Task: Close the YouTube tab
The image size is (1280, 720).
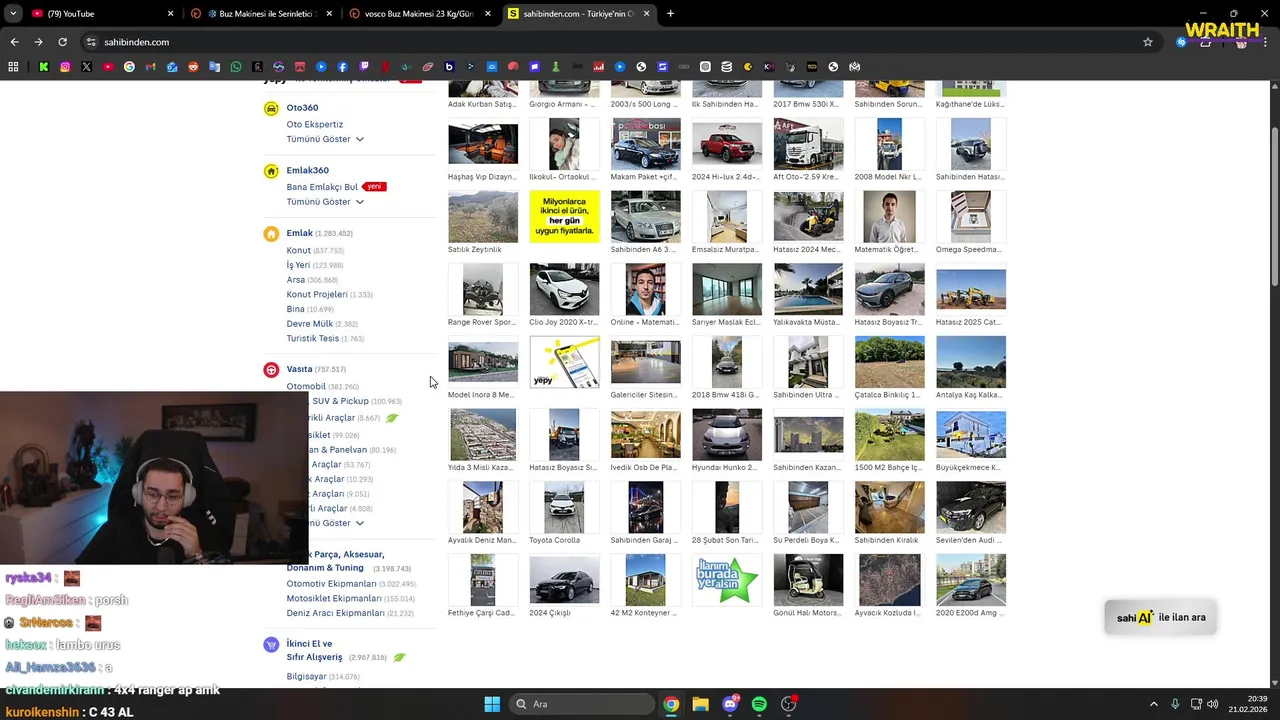Action: point(170,14)
